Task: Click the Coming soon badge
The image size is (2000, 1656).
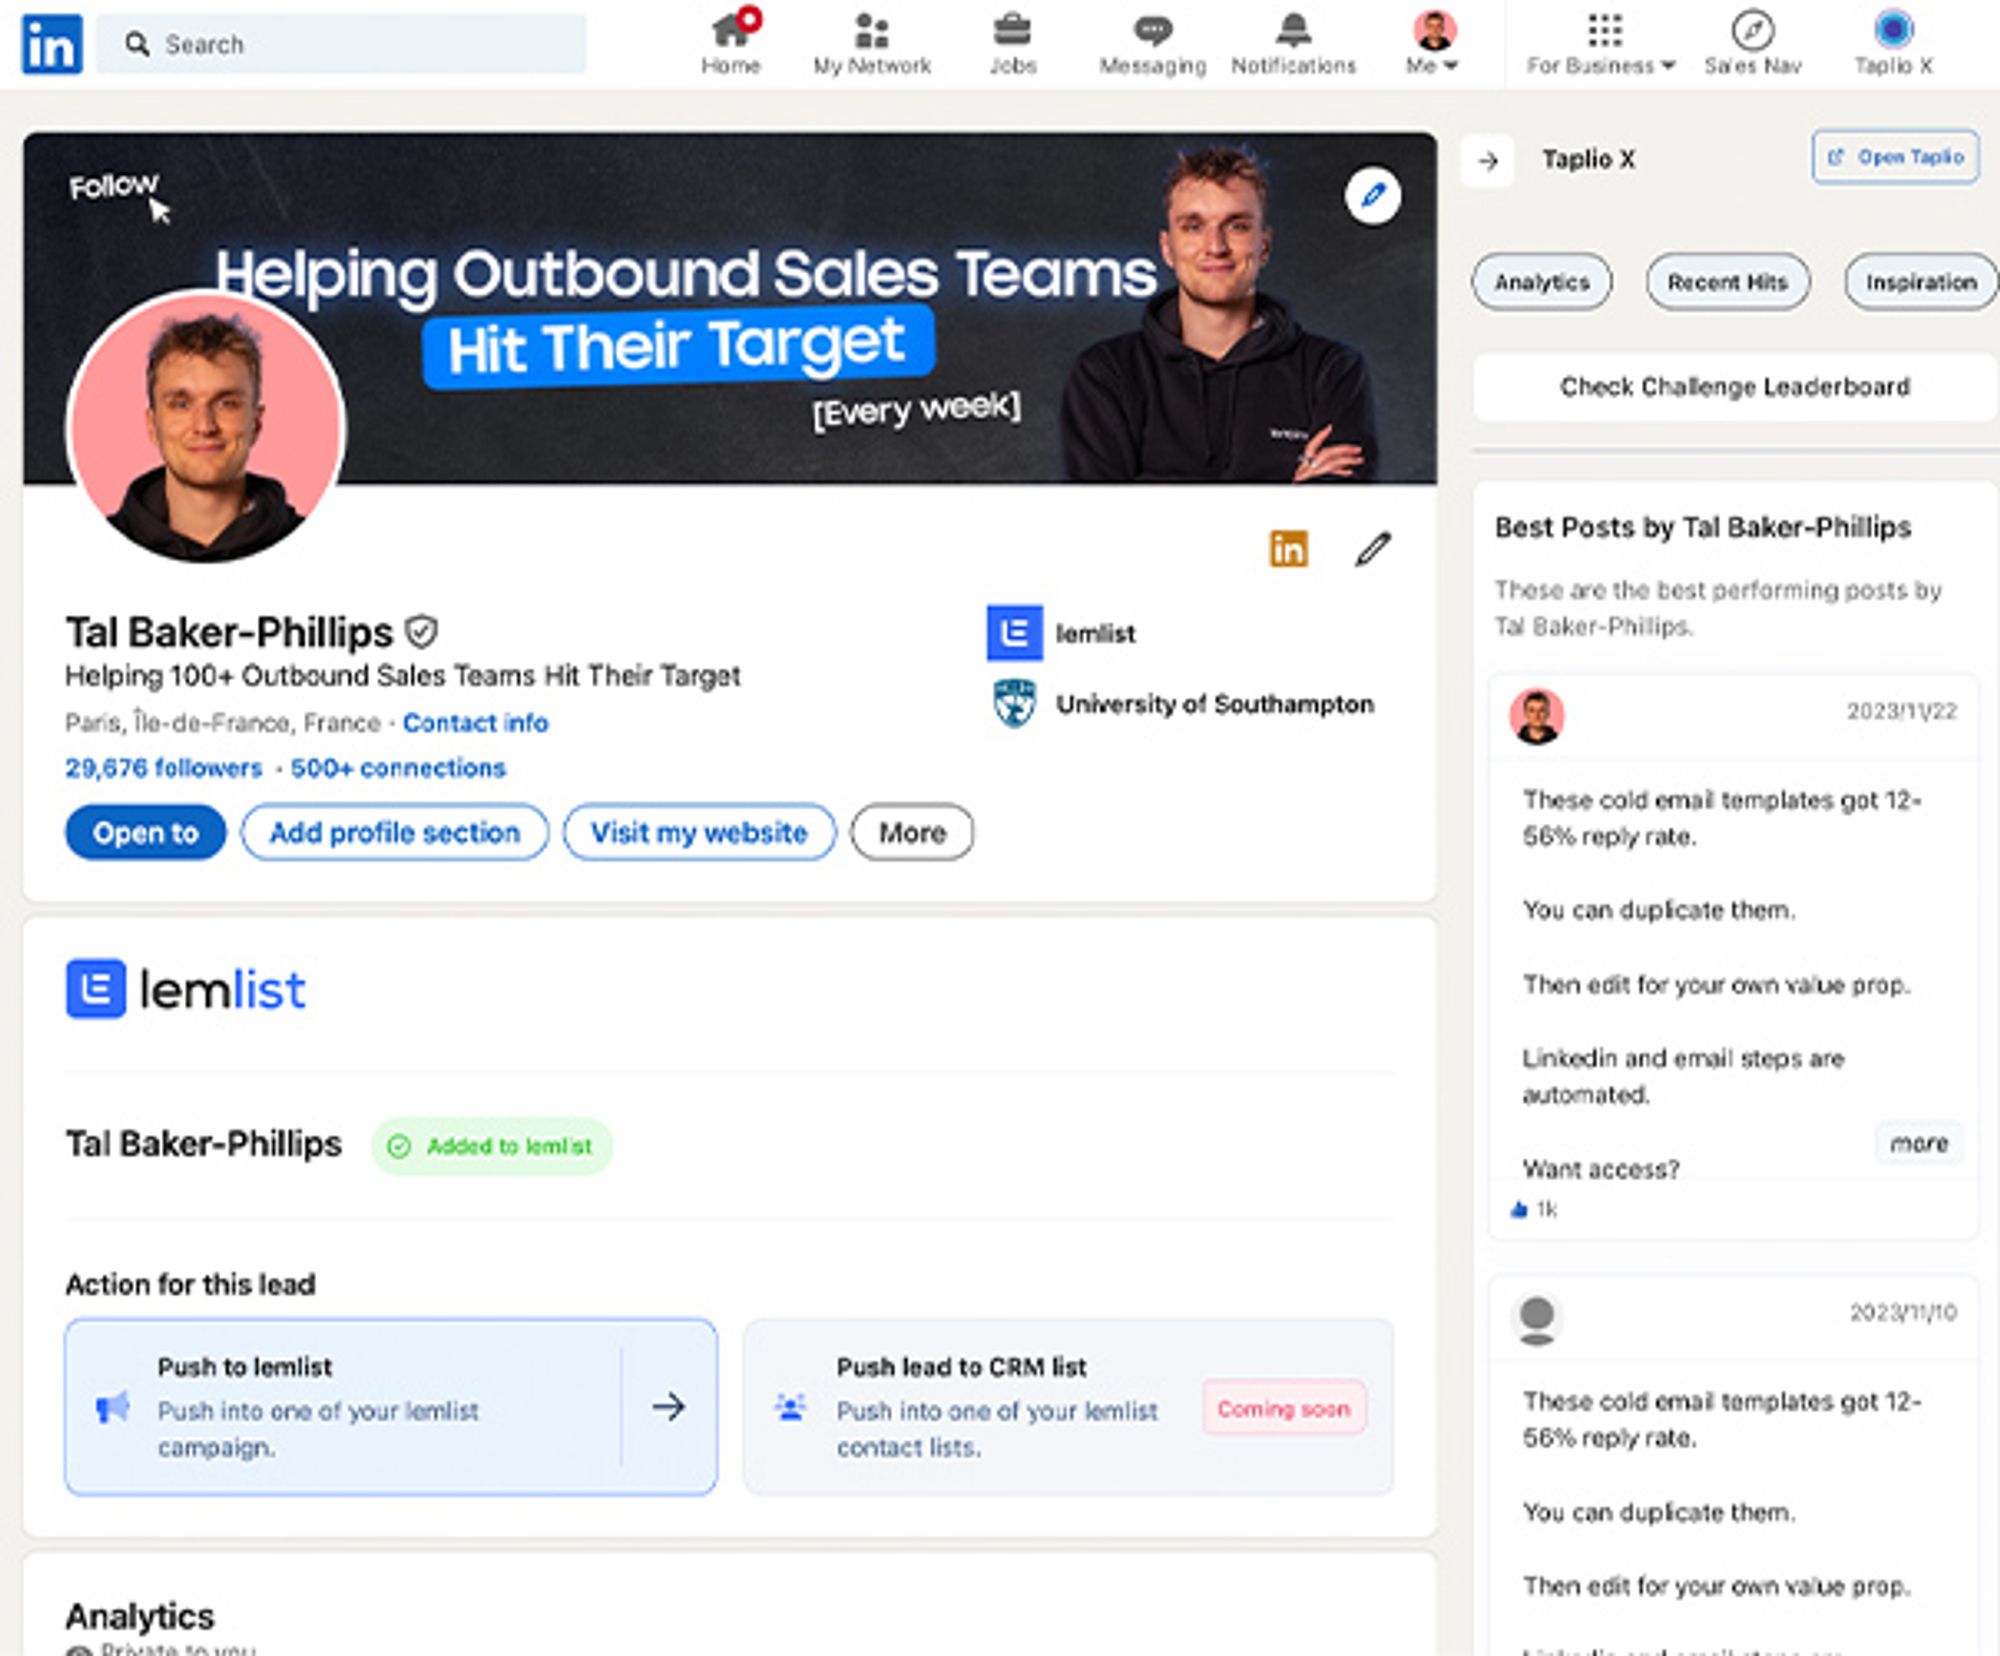Action: click(1284, 1408)
